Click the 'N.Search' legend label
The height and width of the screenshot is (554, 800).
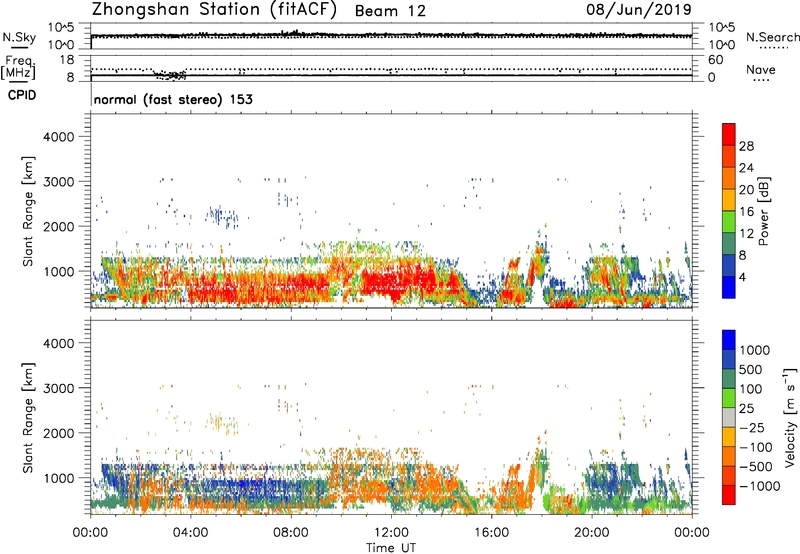(772, 37)
